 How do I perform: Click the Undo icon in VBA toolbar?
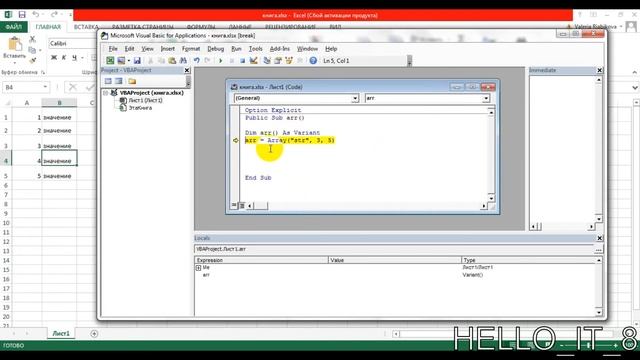click(x=196, y=60)
